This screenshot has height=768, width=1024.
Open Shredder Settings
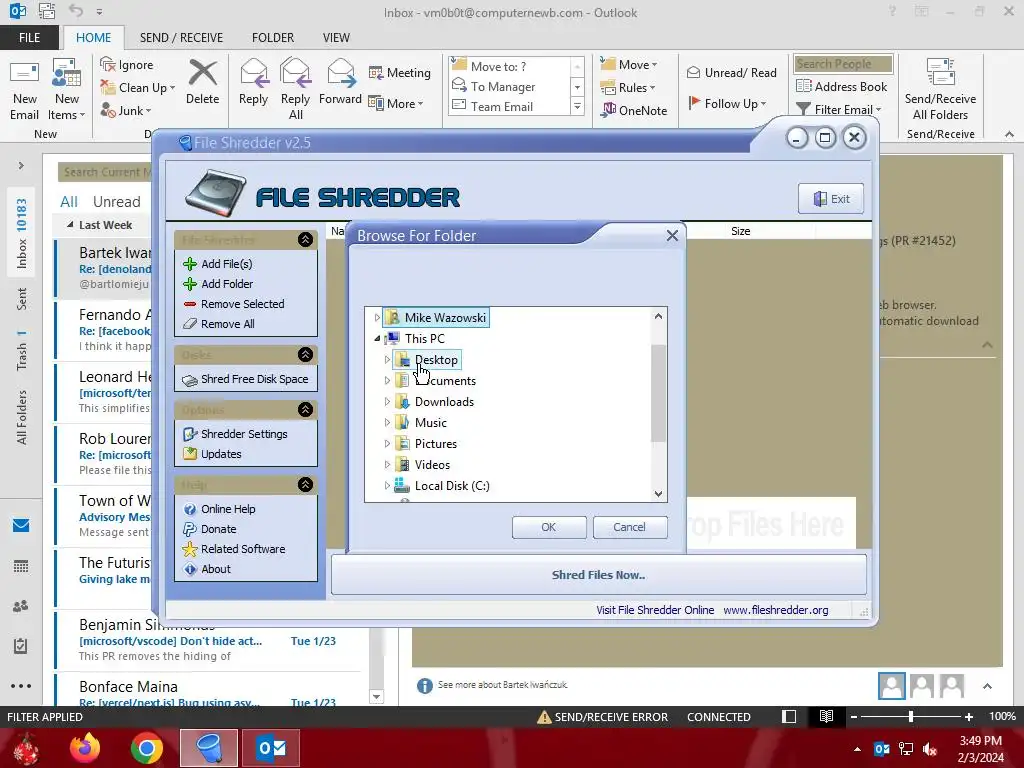235,434
